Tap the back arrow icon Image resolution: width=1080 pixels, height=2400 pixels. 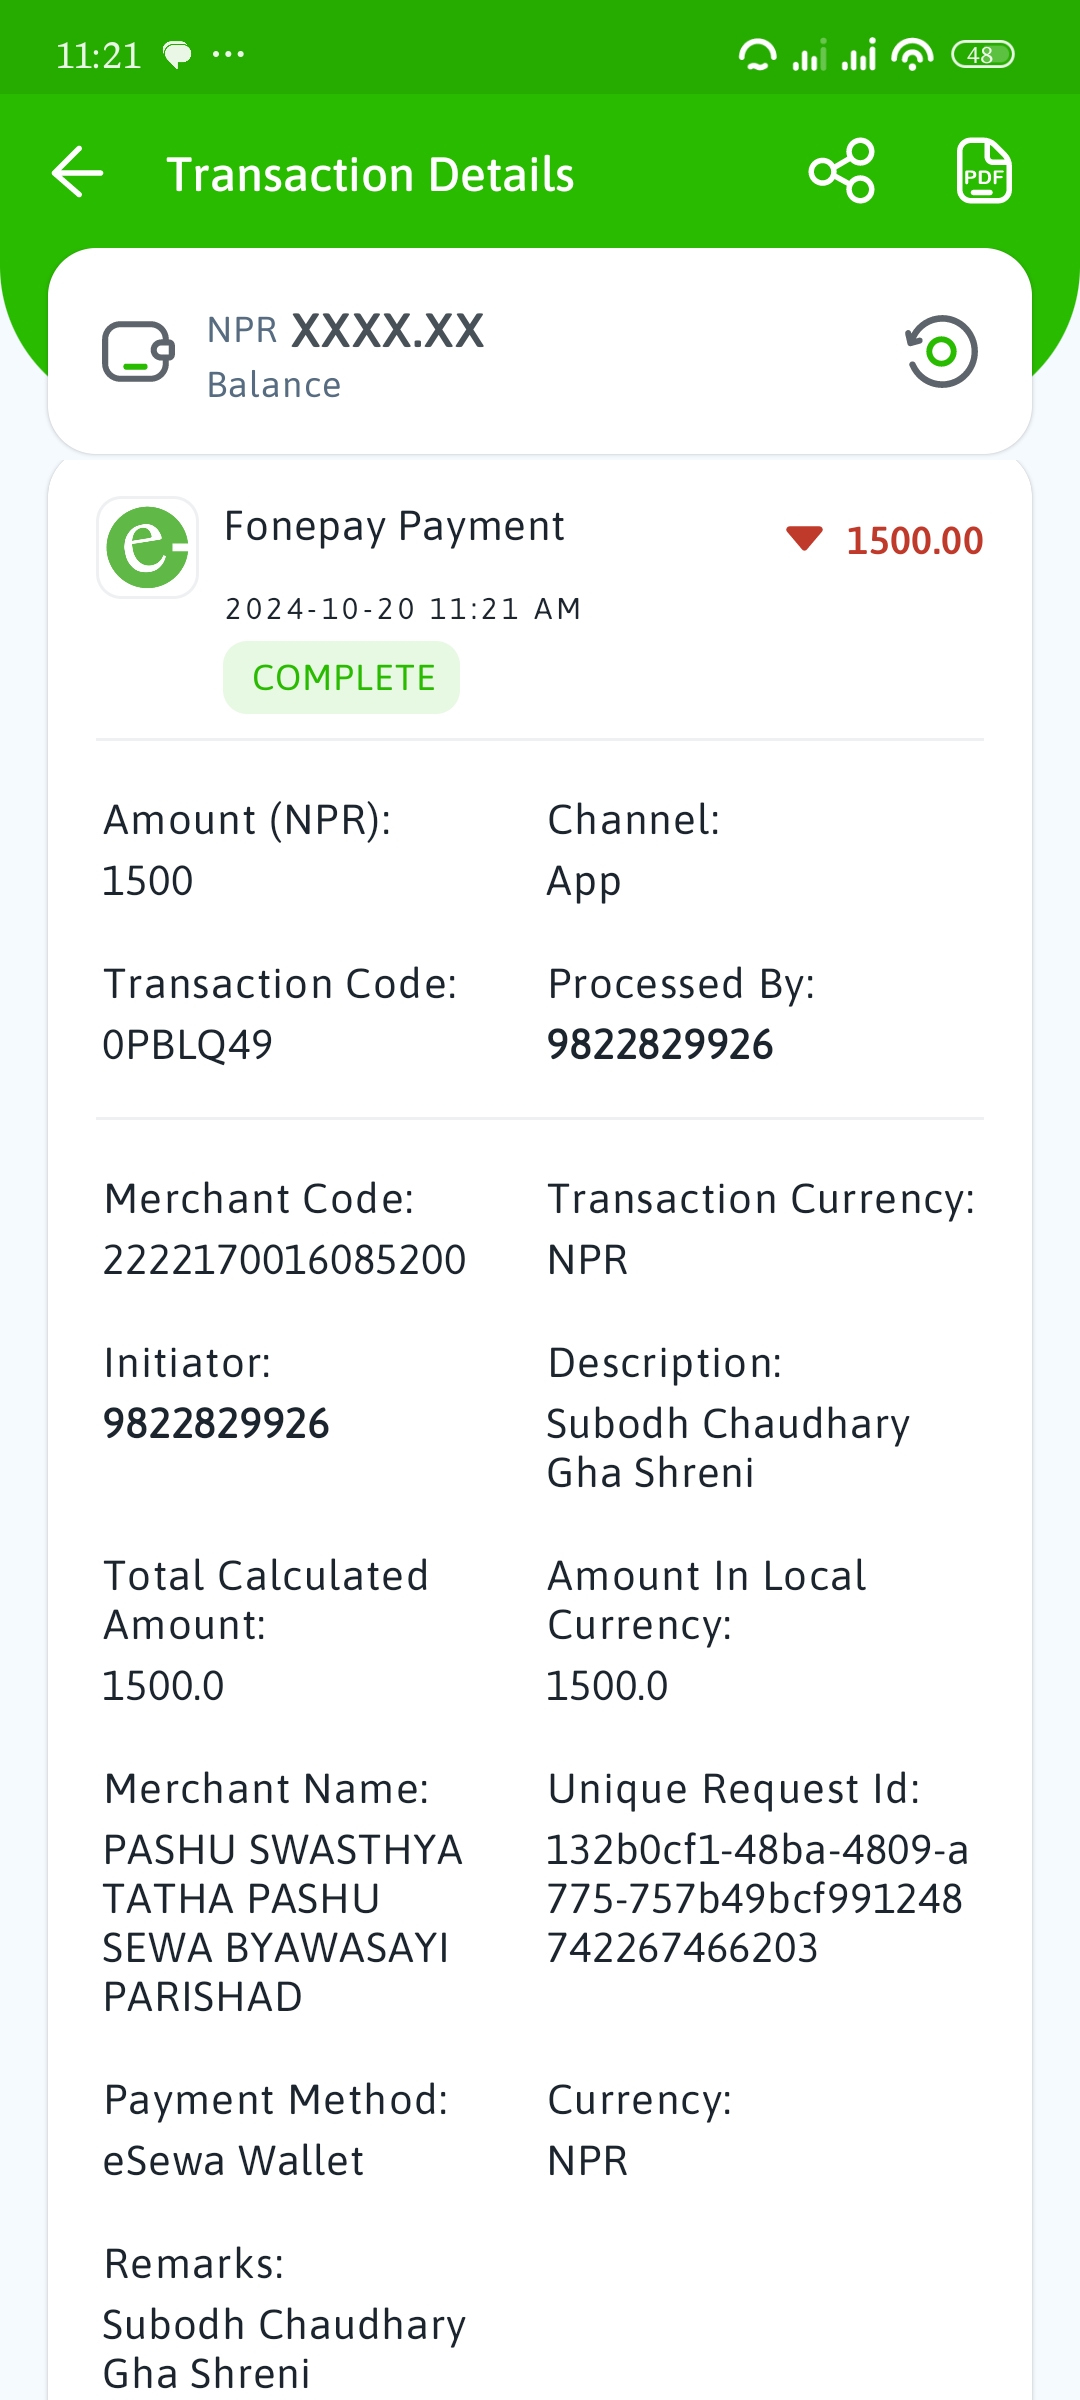point(78,172)
